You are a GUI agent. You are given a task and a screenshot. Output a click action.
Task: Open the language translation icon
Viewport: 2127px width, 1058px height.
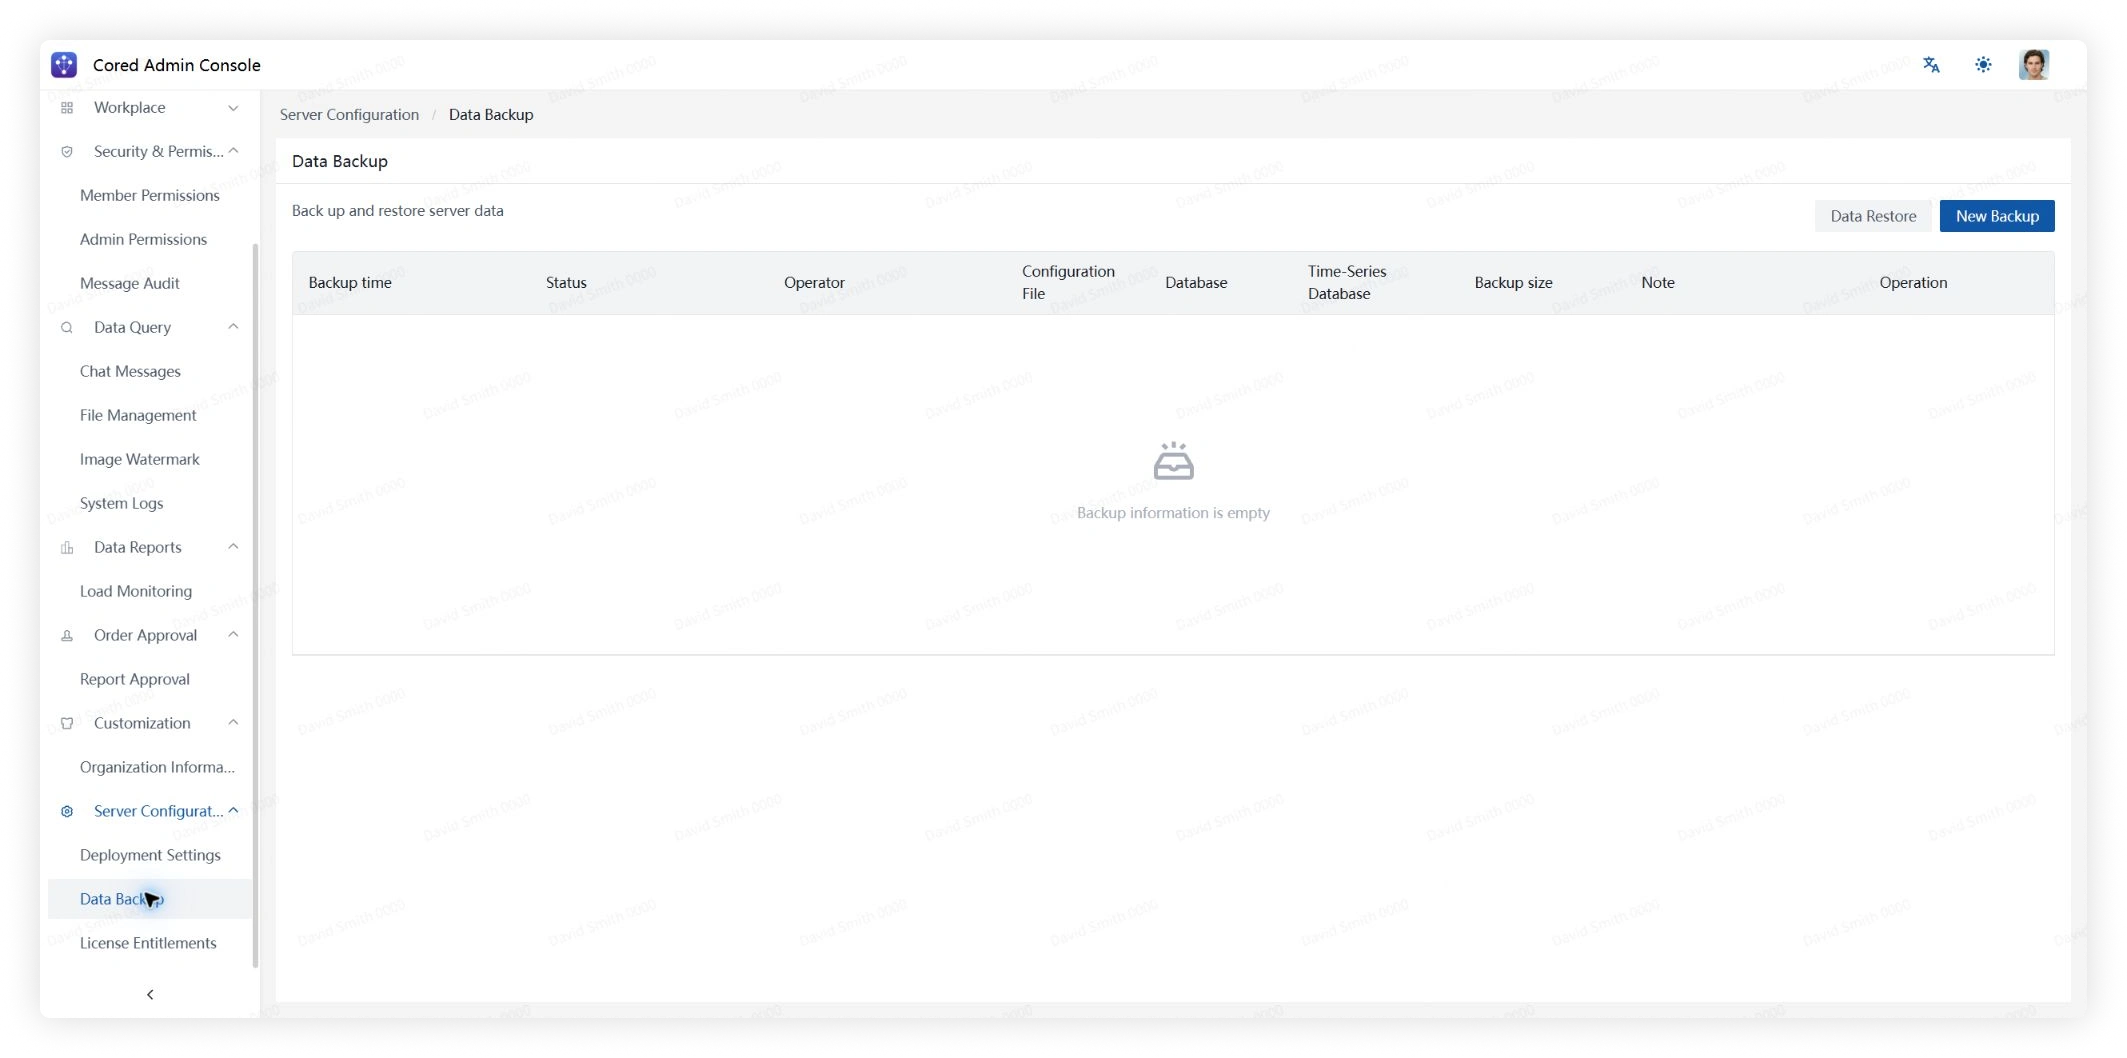click(1931, 65)
